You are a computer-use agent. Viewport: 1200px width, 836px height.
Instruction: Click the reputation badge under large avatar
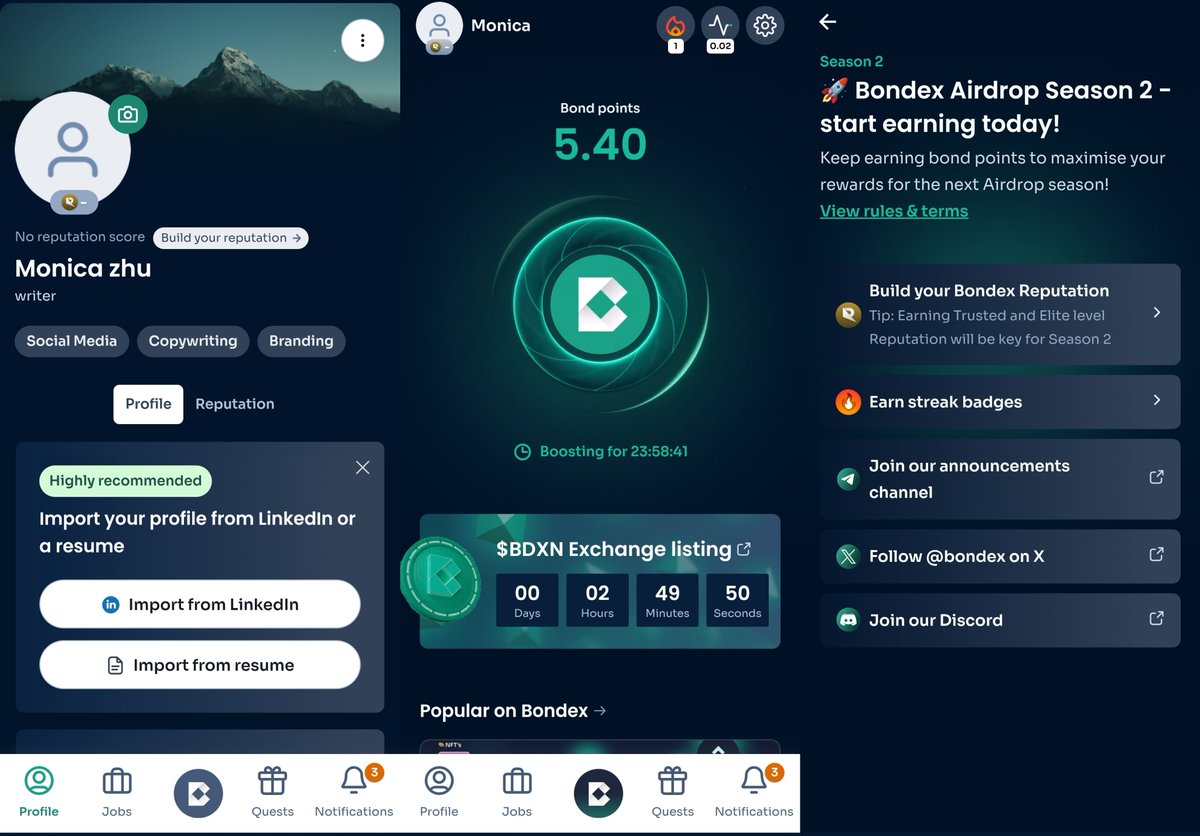coord(74,202)
